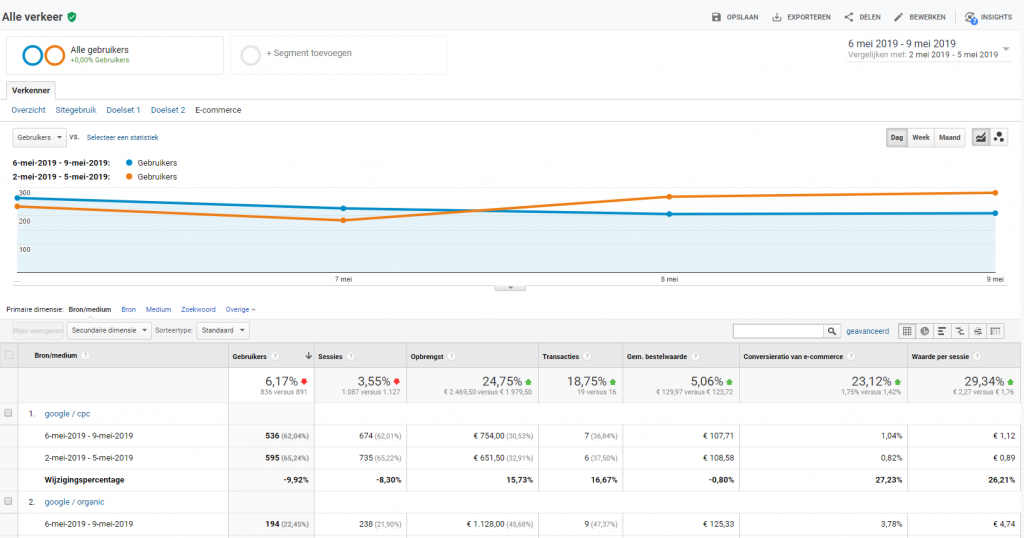The width and height of the screenshot is (1024, 538).
Task: Set primary dimension to Zoekwoord
Action: 199,309
